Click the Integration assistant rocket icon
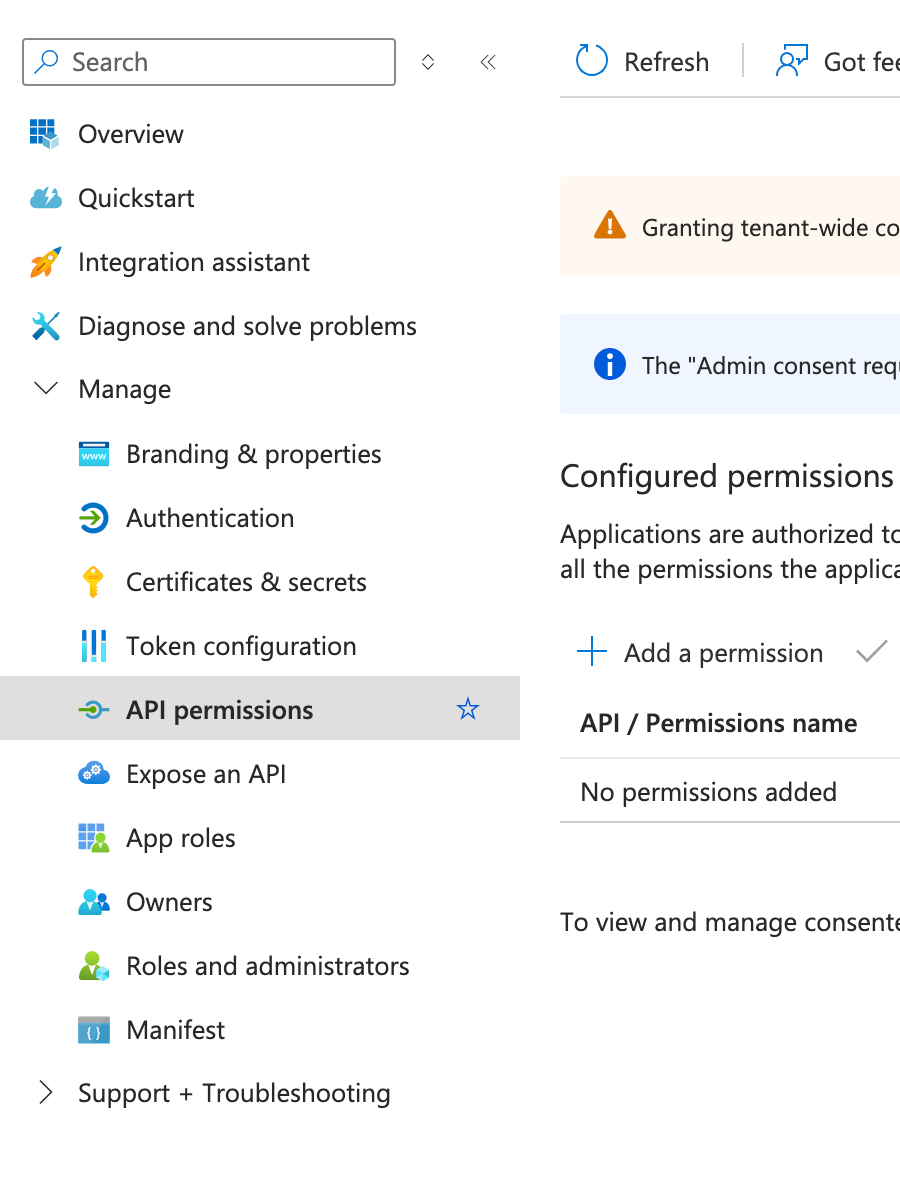This screenshot has width=900, height=1204. pyautogui.click(x=46, y=262)
